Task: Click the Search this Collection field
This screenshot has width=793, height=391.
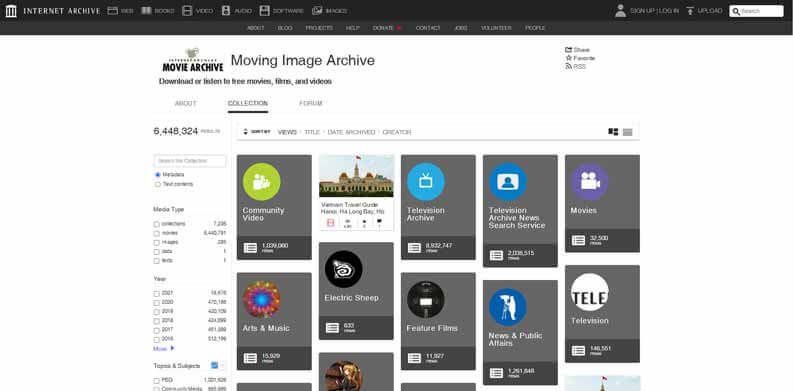Action: pos(190,161)
